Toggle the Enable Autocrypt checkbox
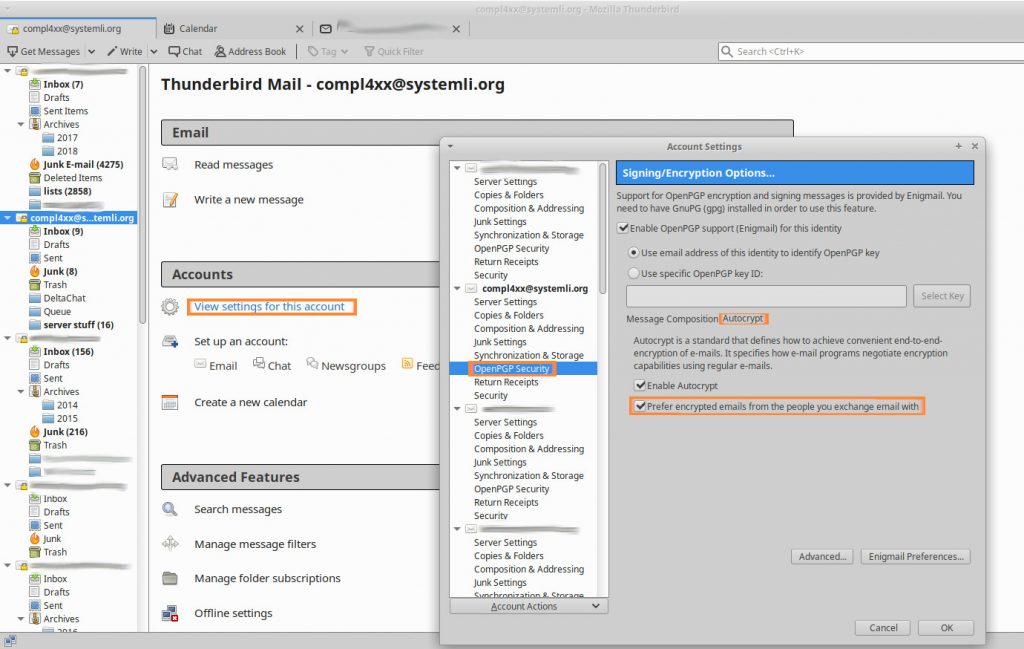The image size is (1024, 649). [x=640, y=385]
